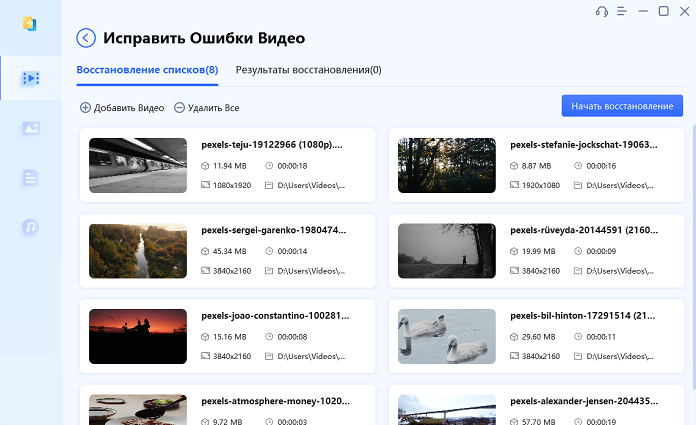The width and height of the screenshot is (696, 425).
Task: Click the 9.72 MB size value
Action: [x=227, y=421]
